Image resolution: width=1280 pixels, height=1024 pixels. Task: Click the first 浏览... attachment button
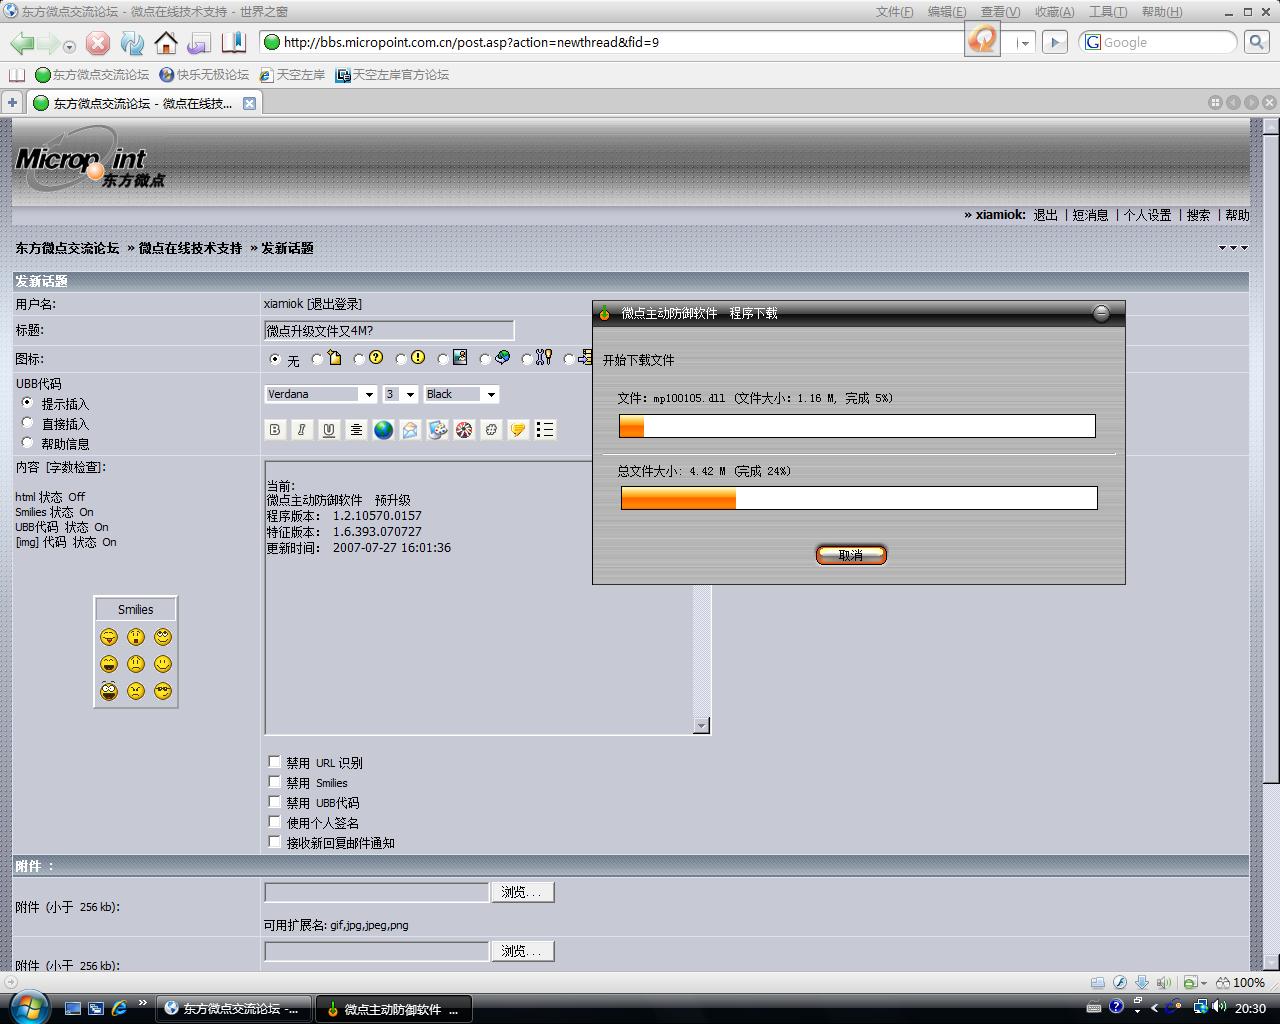(x=522, y=892)
